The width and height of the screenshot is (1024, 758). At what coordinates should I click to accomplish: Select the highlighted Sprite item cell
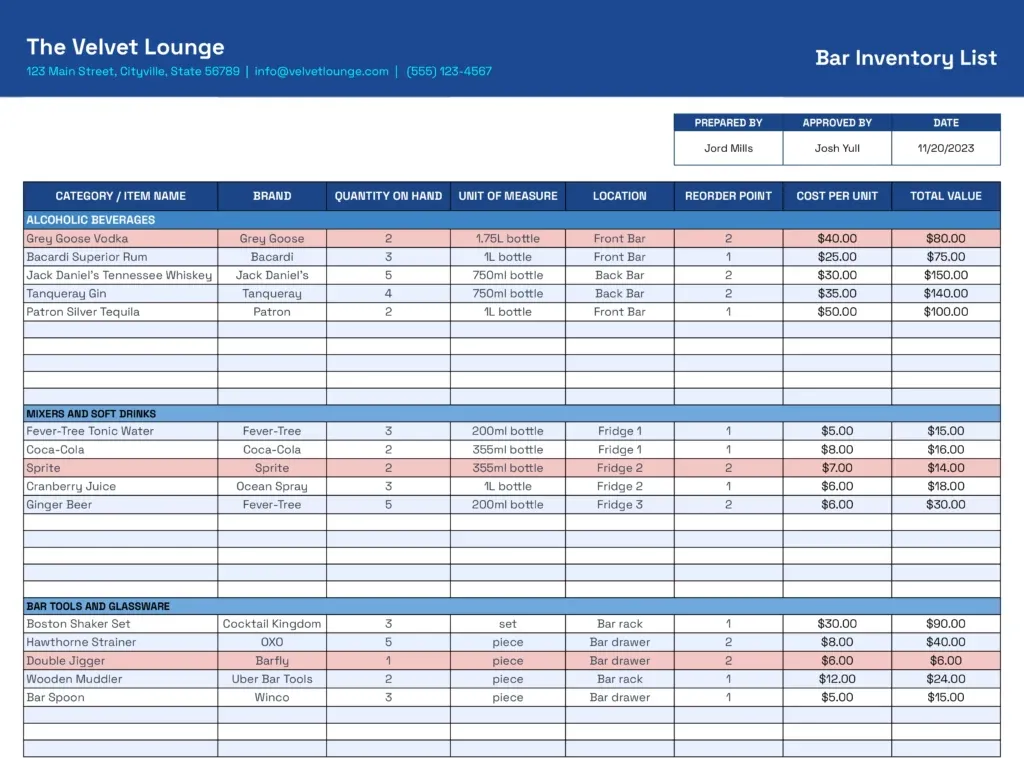(x=121, y=468)
